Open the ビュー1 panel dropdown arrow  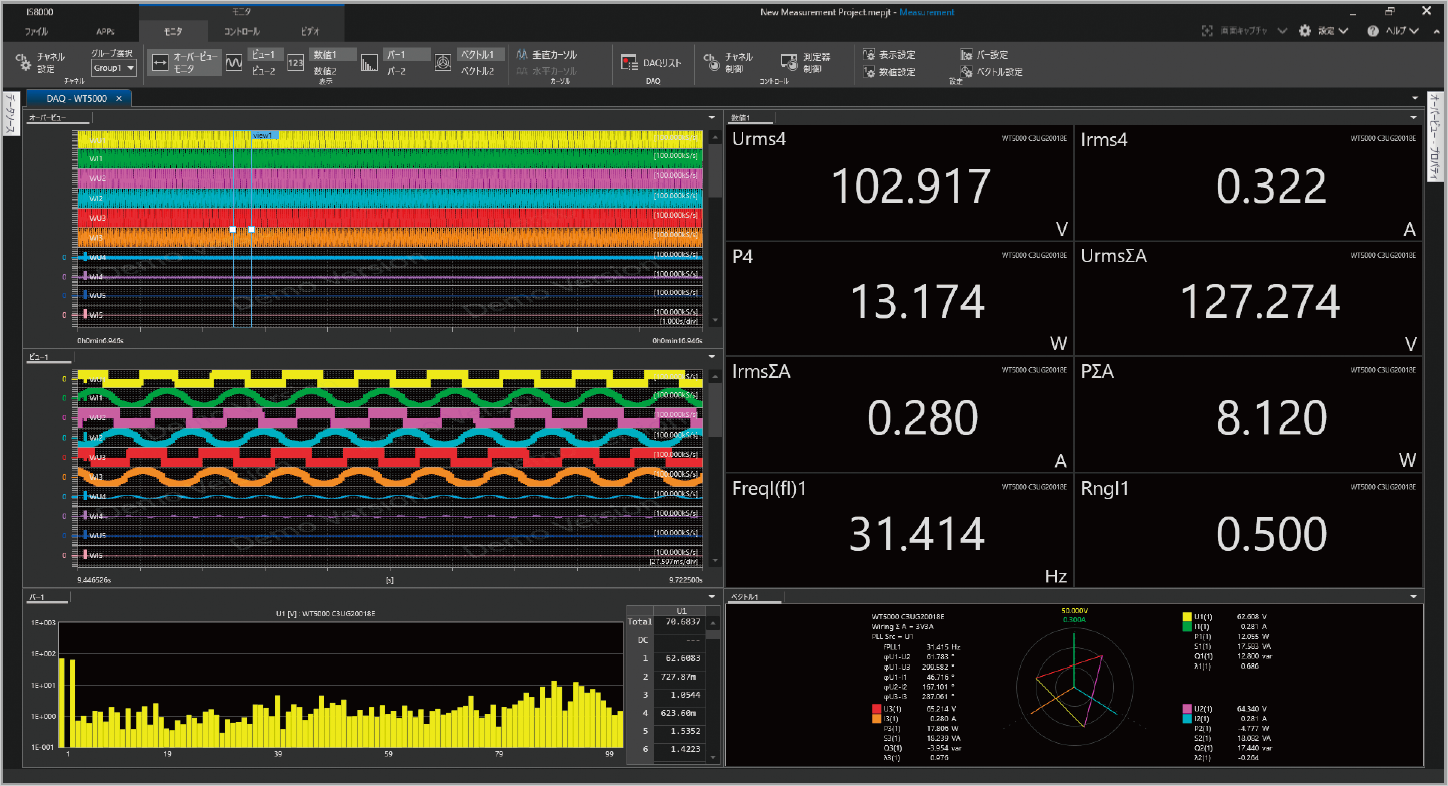711,355
